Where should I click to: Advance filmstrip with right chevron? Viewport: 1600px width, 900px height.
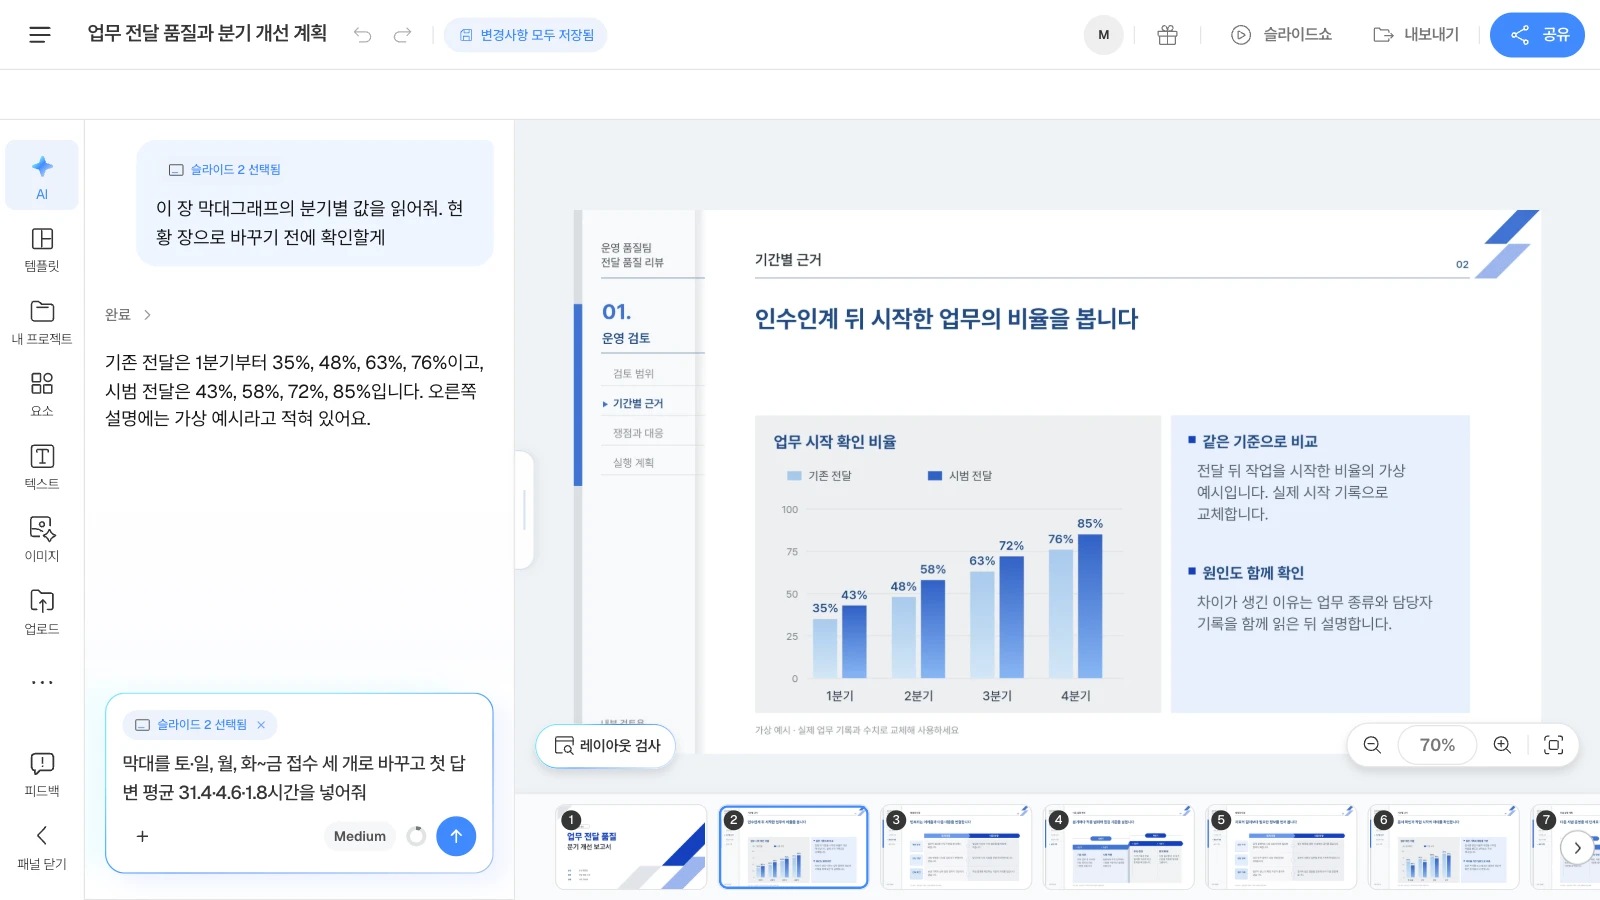1577,848
